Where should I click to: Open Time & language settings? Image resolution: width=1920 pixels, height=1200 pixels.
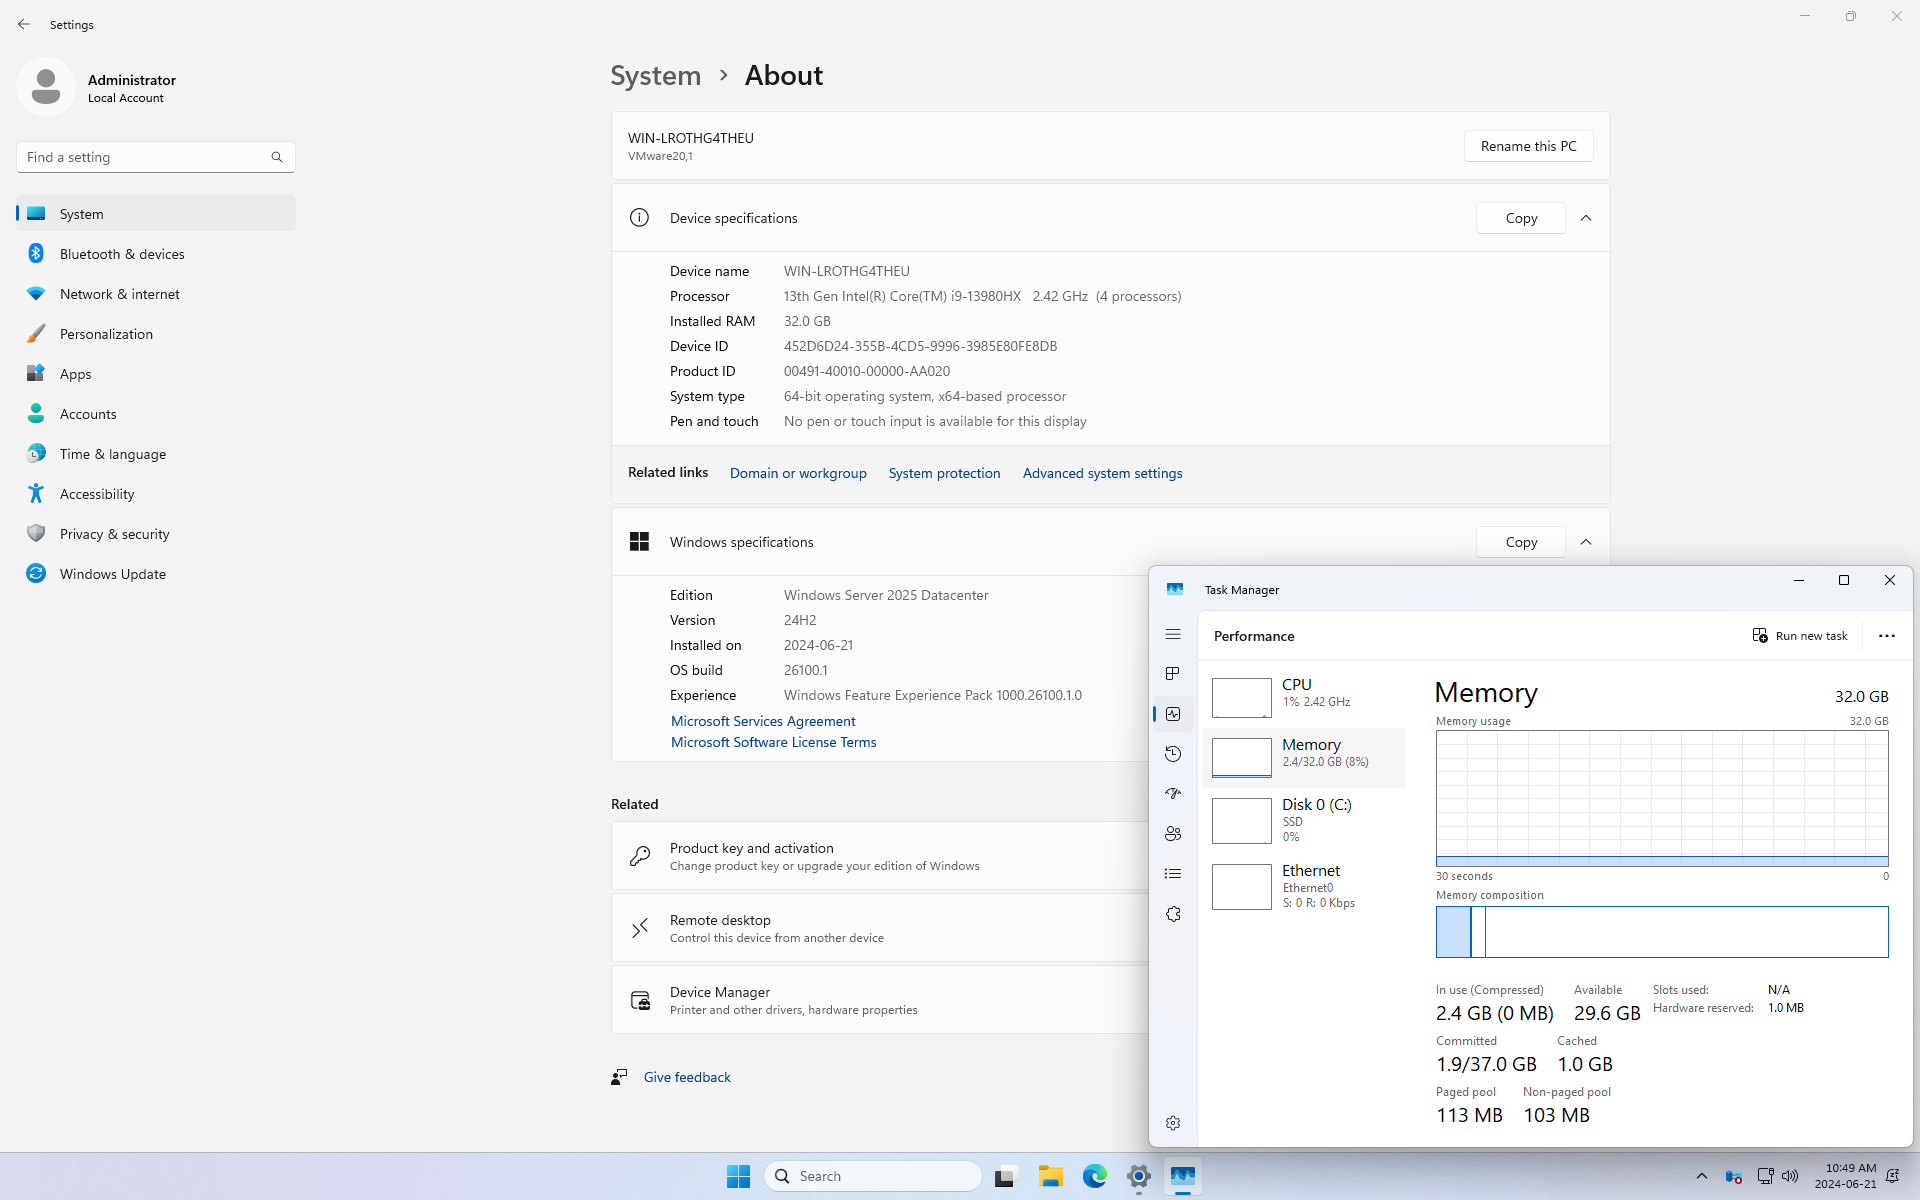coord(156,454)
